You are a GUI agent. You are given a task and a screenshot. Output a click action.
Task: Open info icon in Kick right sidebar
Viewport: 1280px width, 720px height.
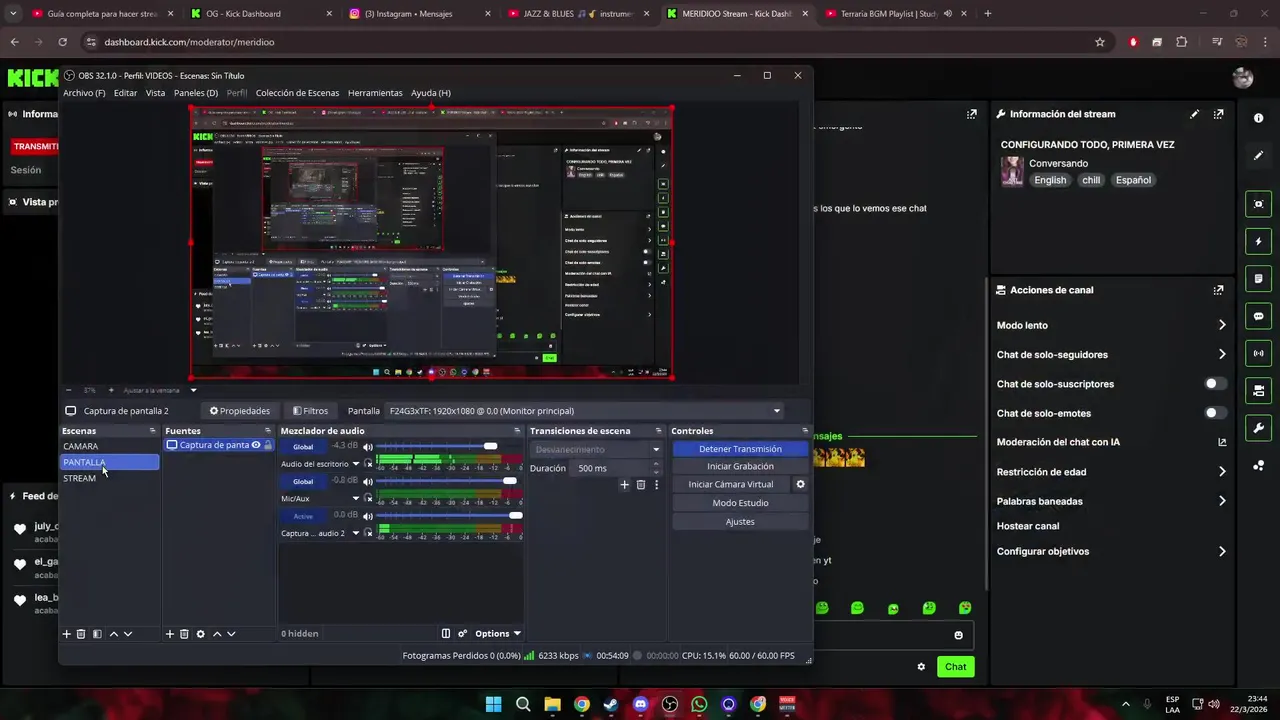point(1258,118)
